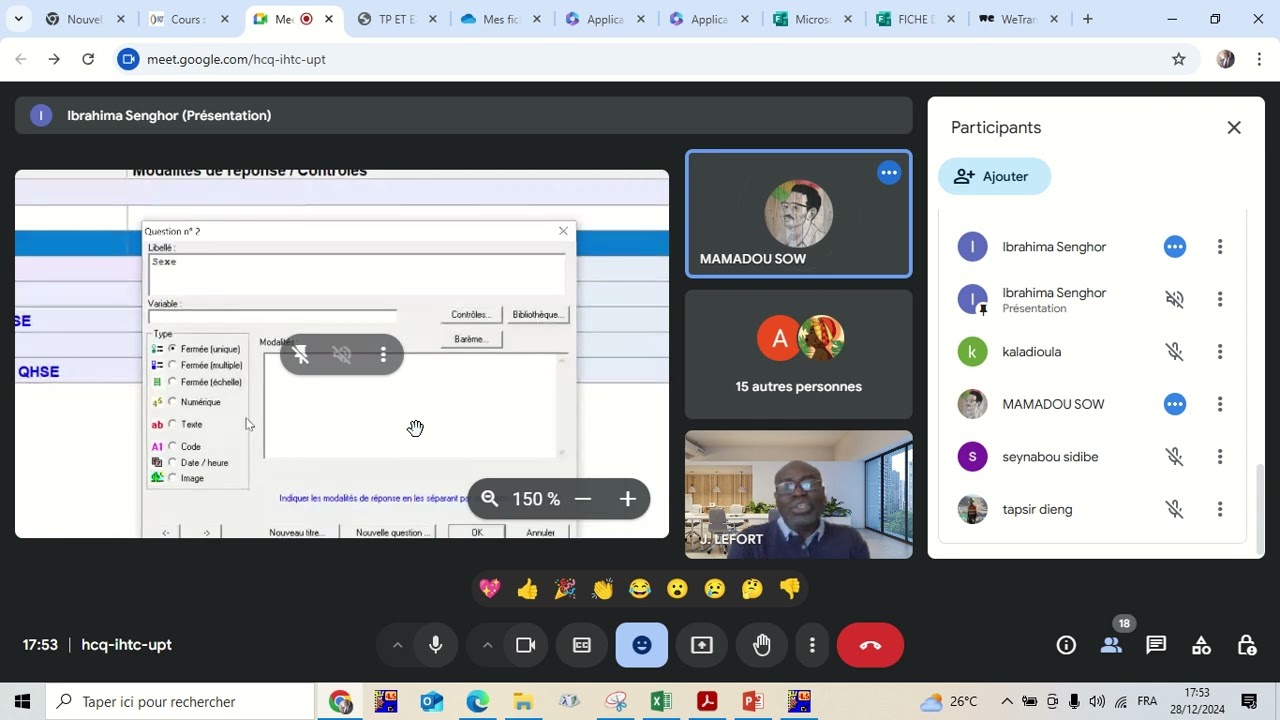Zoom out the presentation view
Screen dimensions: 1280x720
point(583,499)
